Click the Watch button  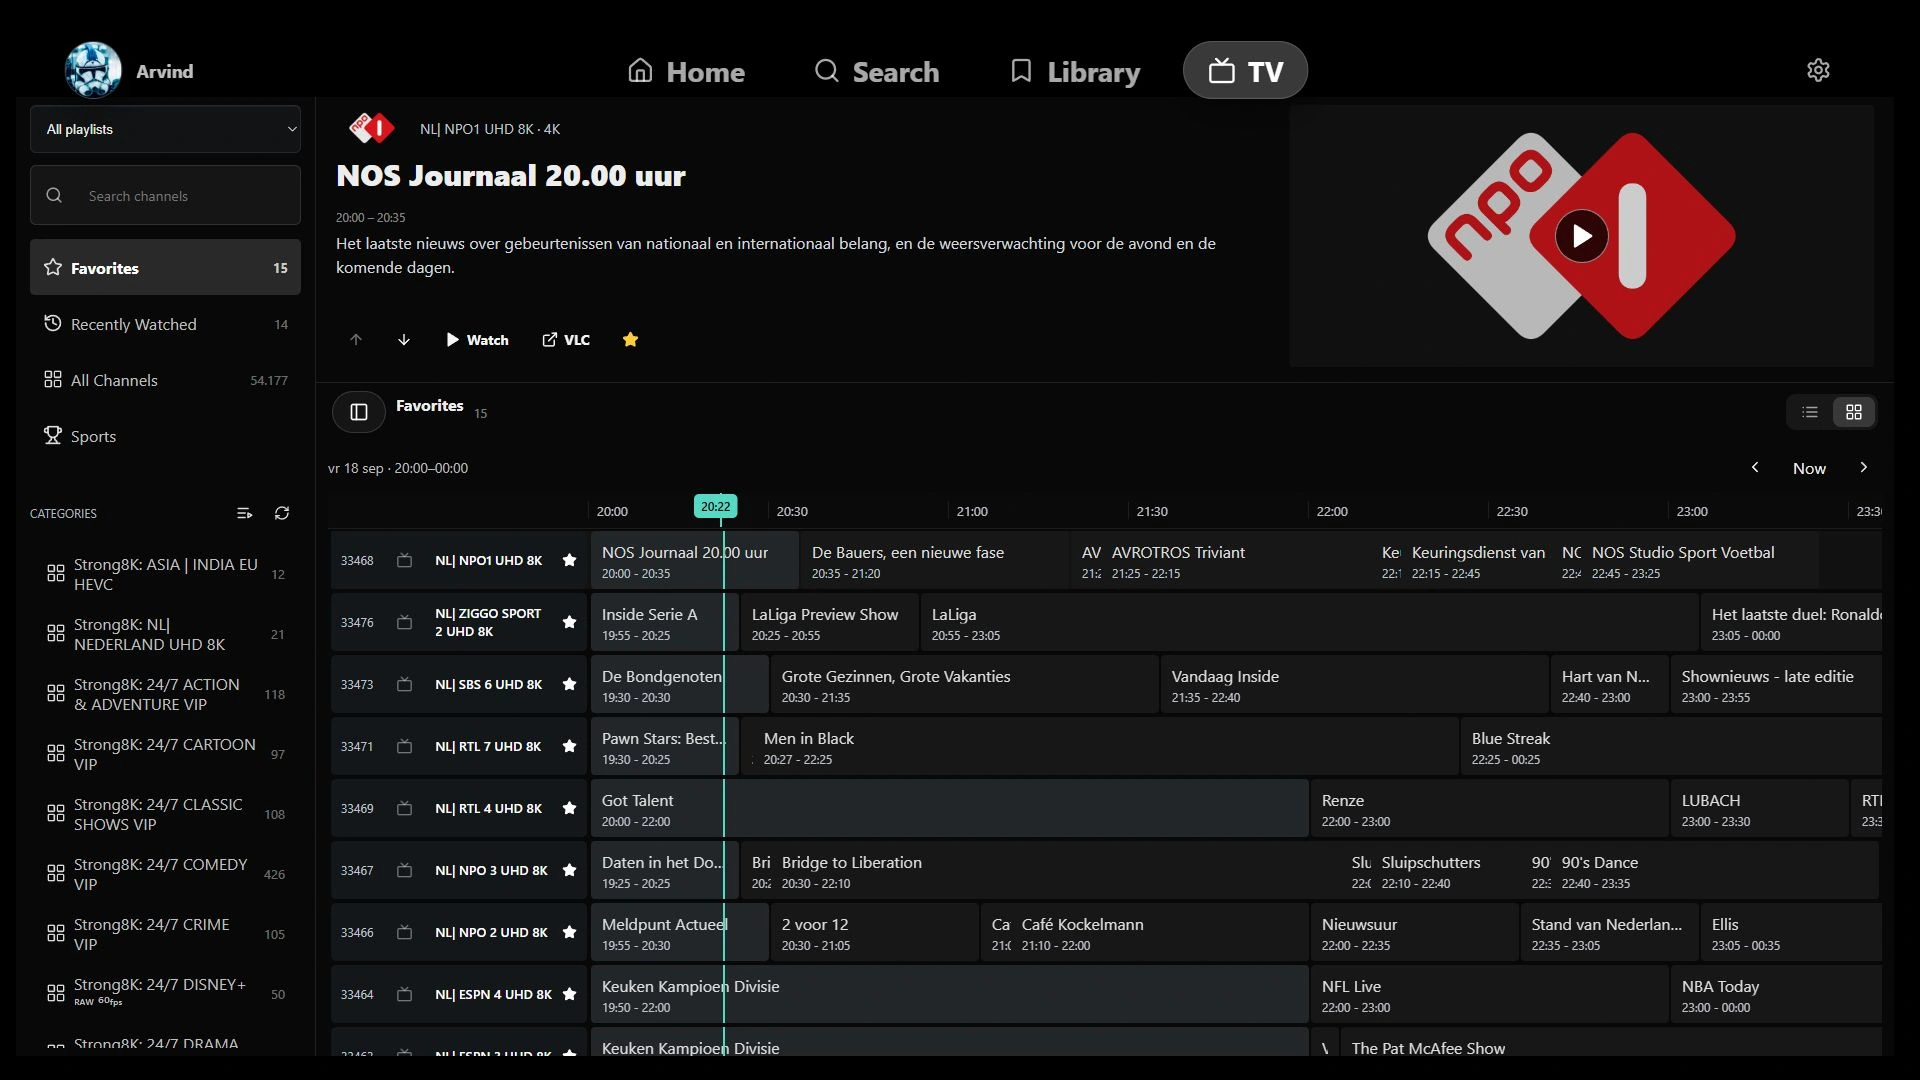pos(477,340)
